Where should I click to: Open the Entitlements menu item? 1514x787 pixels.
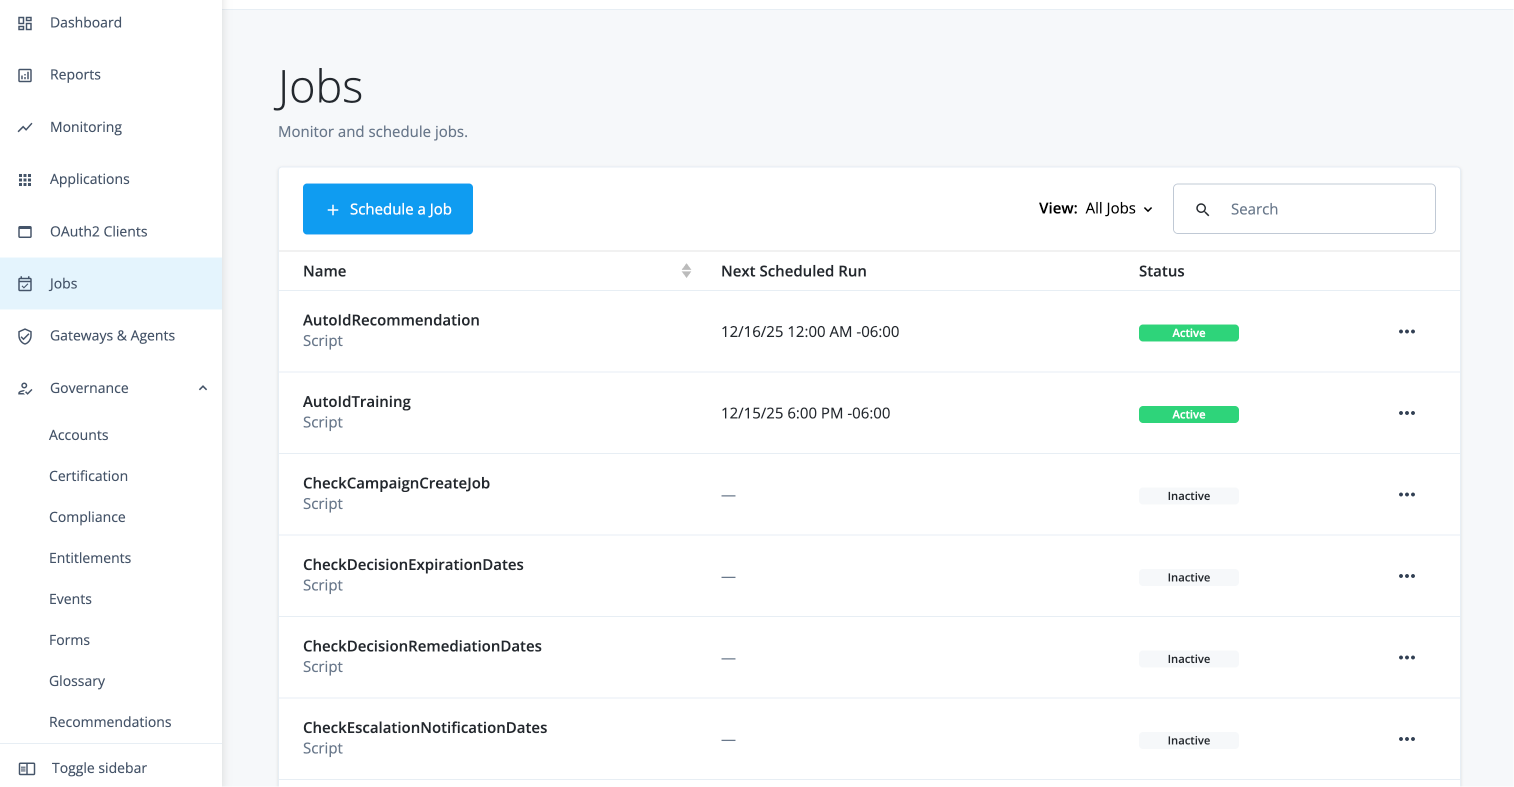tap(90, 558)
